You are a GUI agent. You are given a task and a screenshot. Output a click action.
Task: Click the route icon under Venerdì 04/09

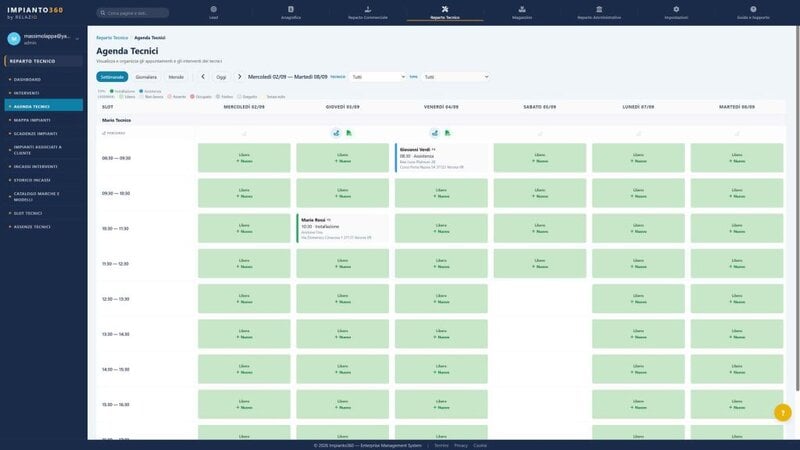[435, 133]
